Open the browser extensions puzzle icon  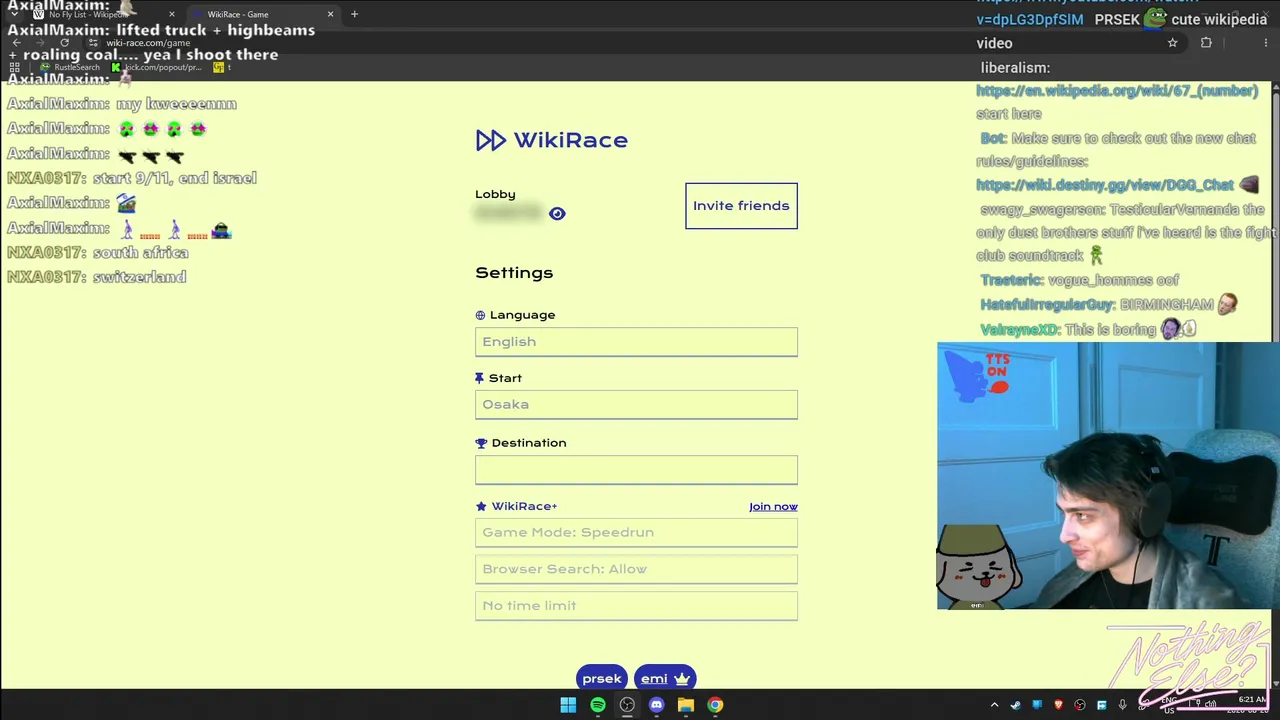pos(1206,43)
